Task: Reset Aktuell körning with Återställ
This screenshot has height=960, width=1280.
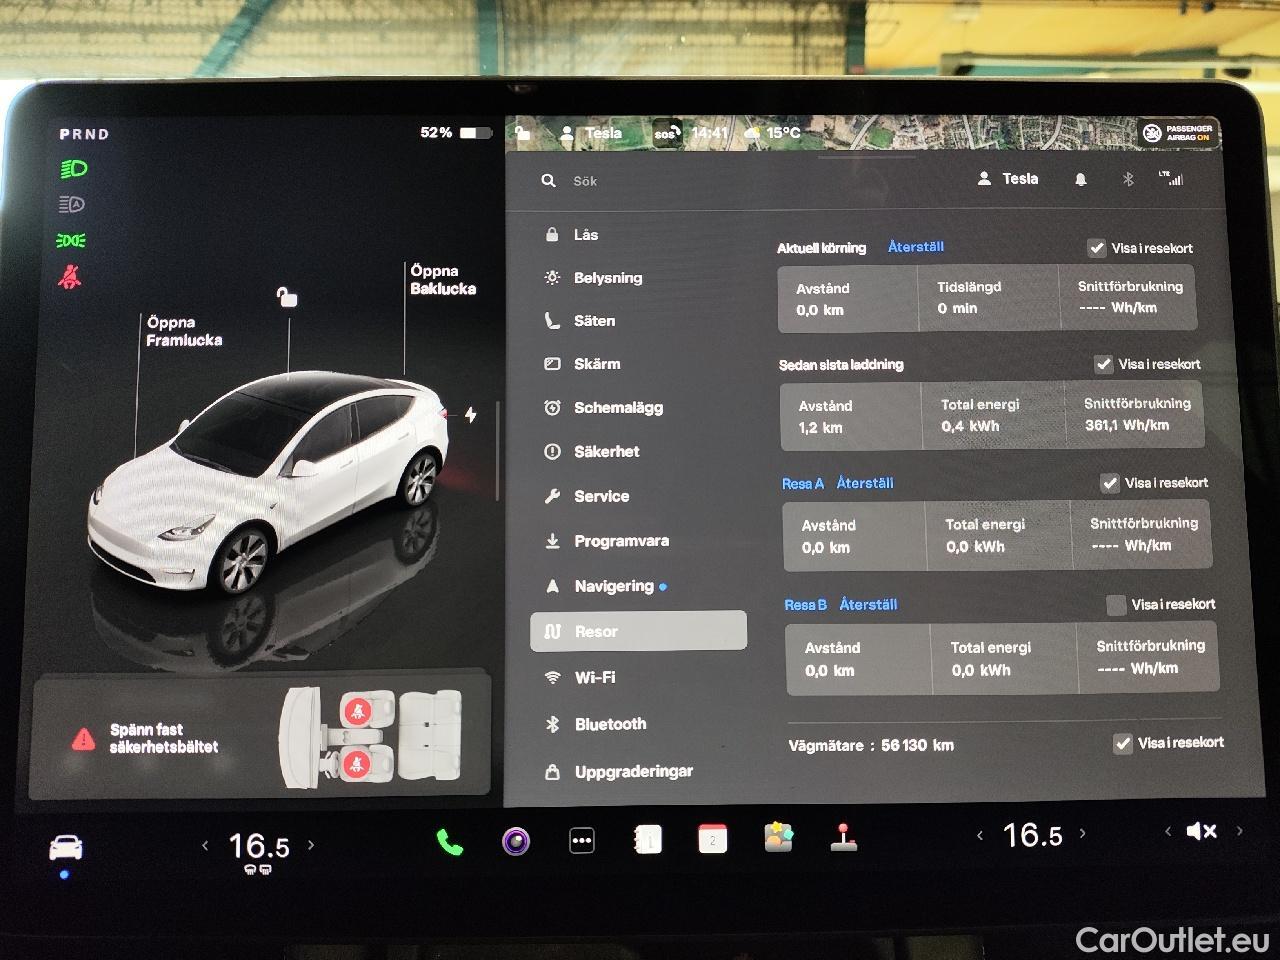Action: pyautogui.click(x=916, y=247)
